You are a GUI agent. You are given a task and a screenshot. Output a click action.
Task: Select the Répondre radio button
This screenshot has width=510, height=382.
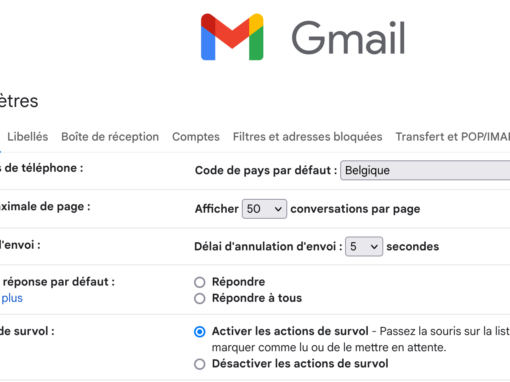[x=200, y=282]
